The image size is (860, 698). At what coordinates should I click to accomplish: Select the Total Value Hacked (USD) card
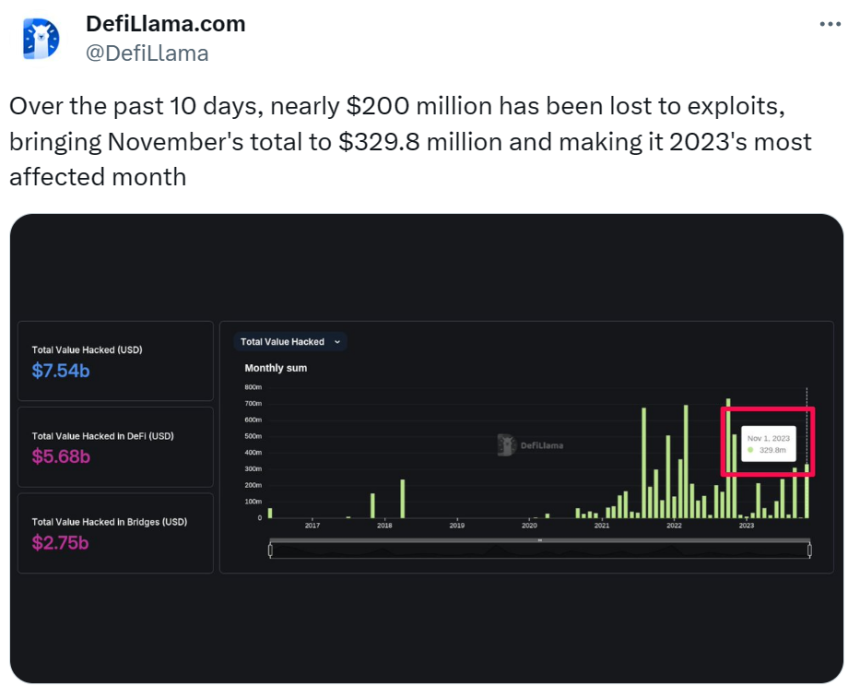(116, 361)
